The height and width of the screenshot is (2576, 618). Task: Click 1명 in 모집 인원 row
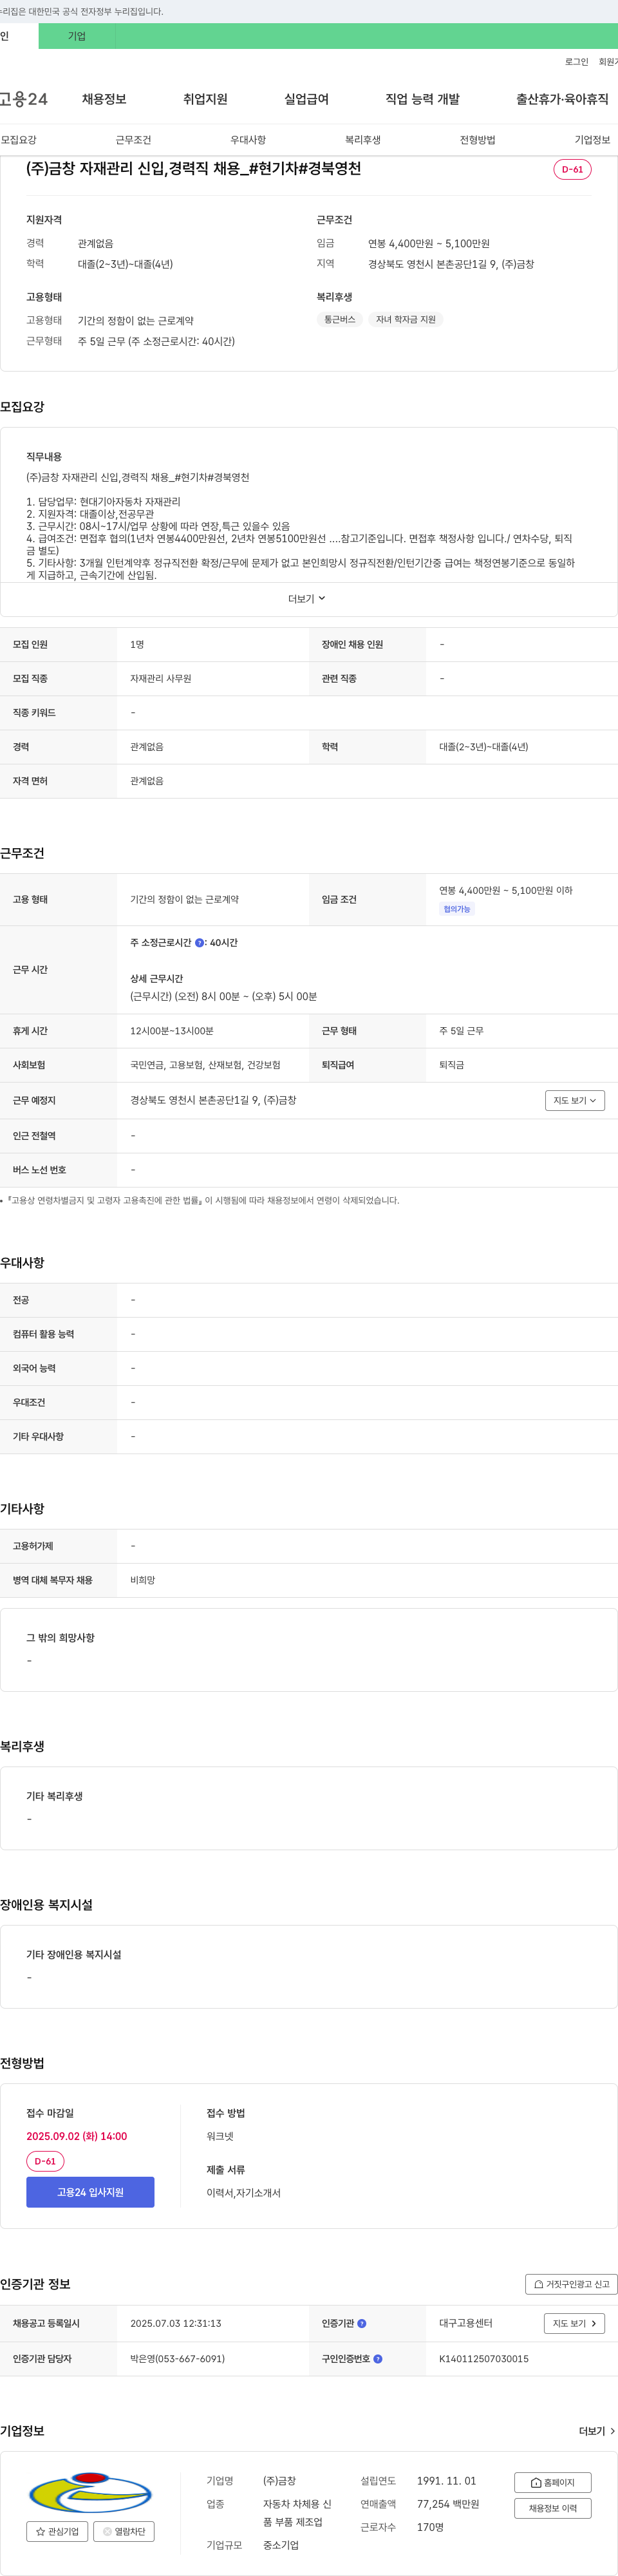point(137,645)
